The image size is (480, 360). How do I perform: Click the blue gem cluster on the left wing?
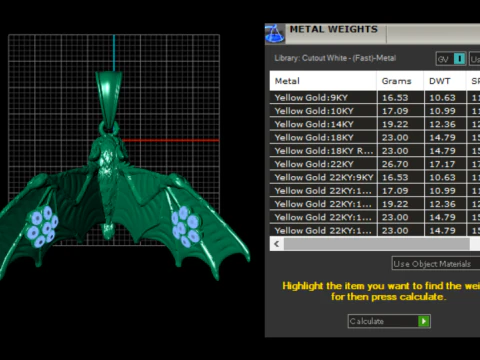click(x=42, y=227)
